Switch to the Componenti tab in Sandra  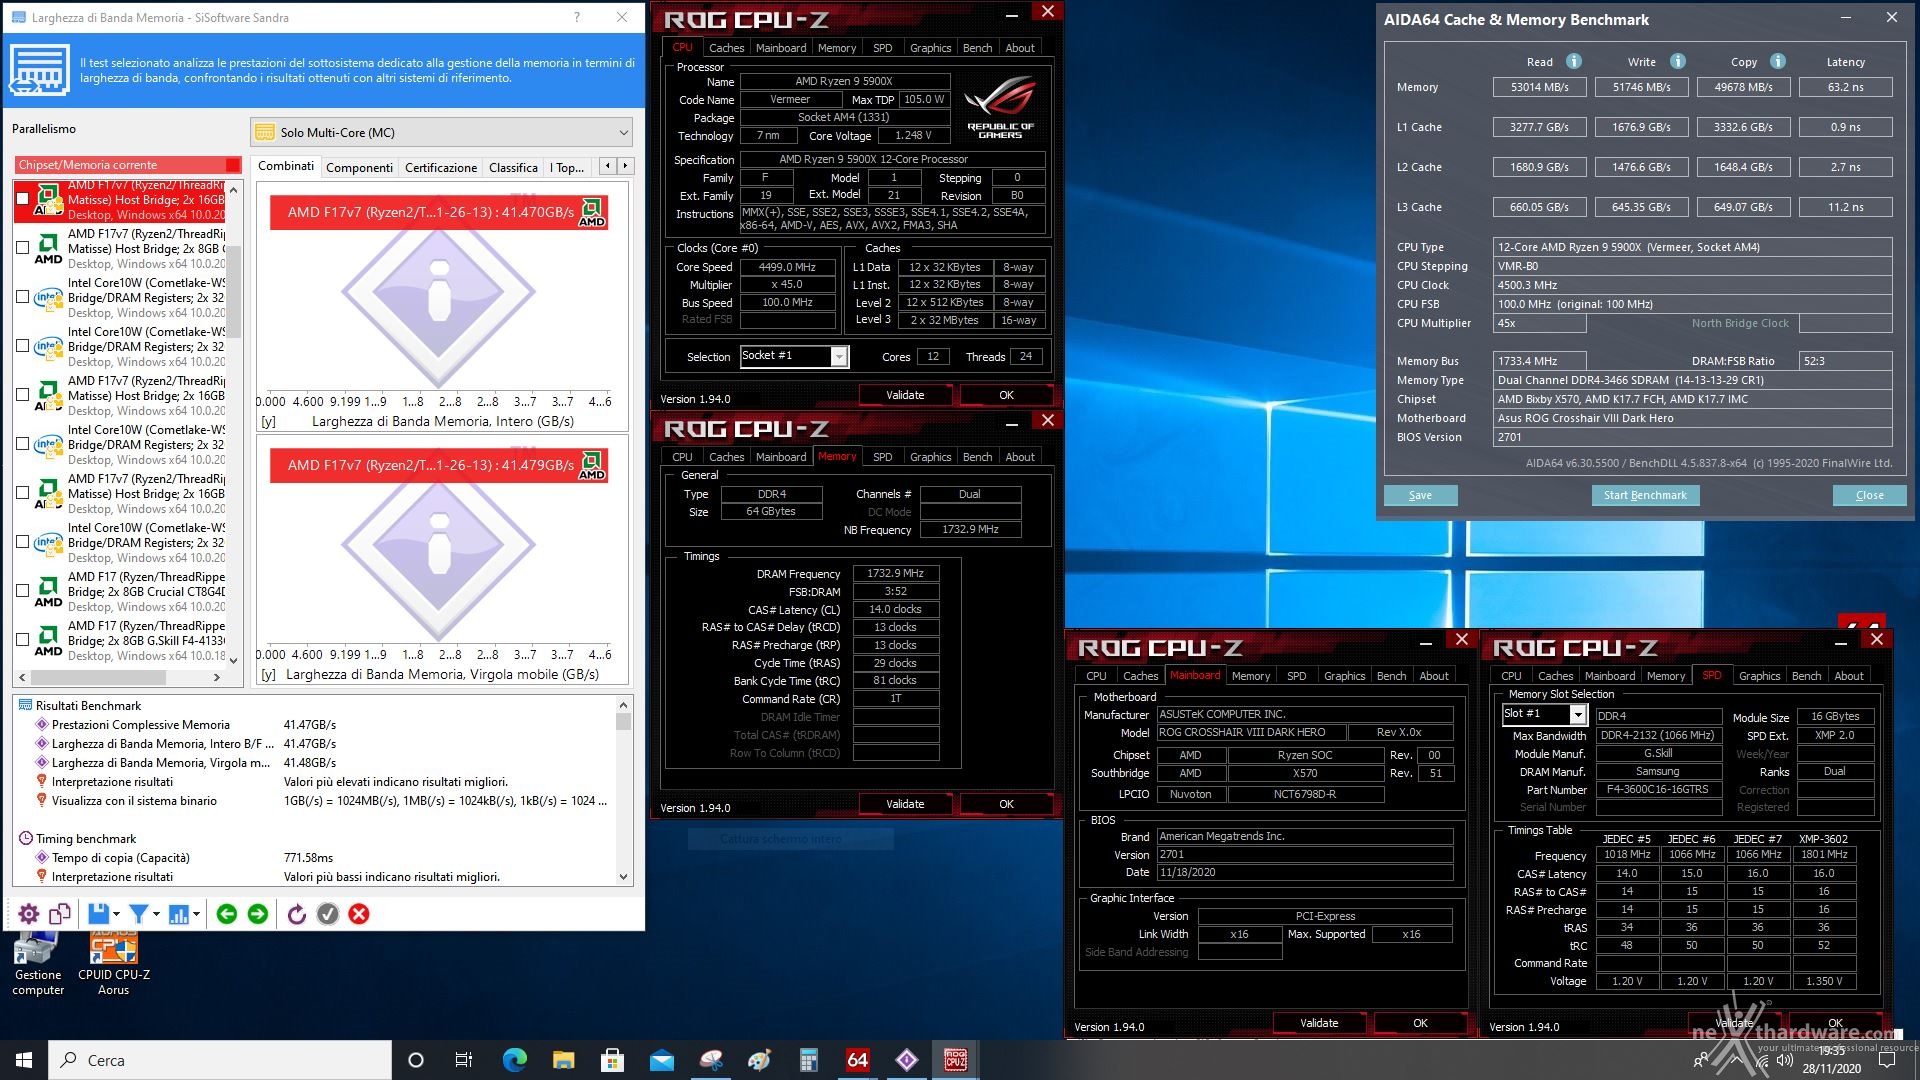359,167
